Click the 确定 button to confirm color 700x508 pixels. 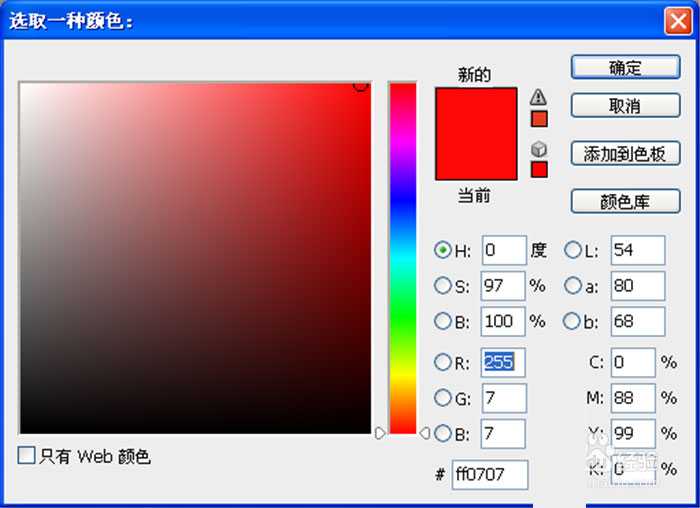point(625,67)
